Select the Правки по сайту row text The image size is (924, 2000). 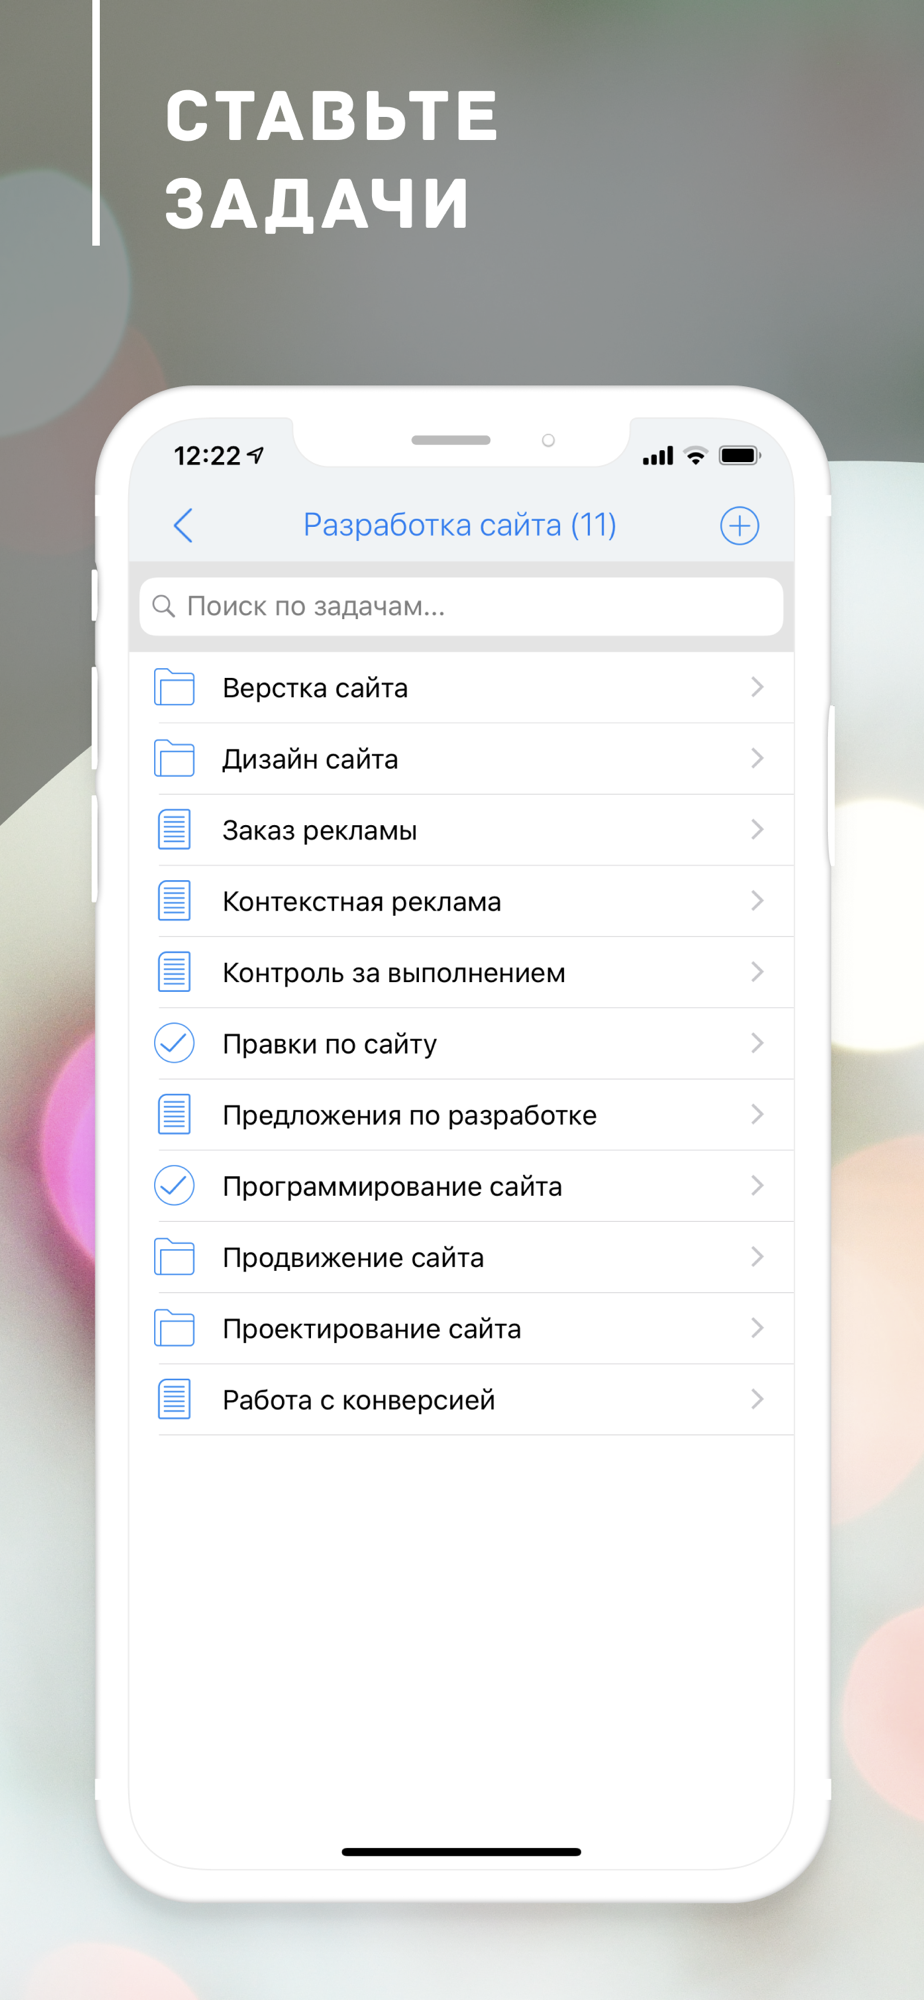[x=330, y=1045]
